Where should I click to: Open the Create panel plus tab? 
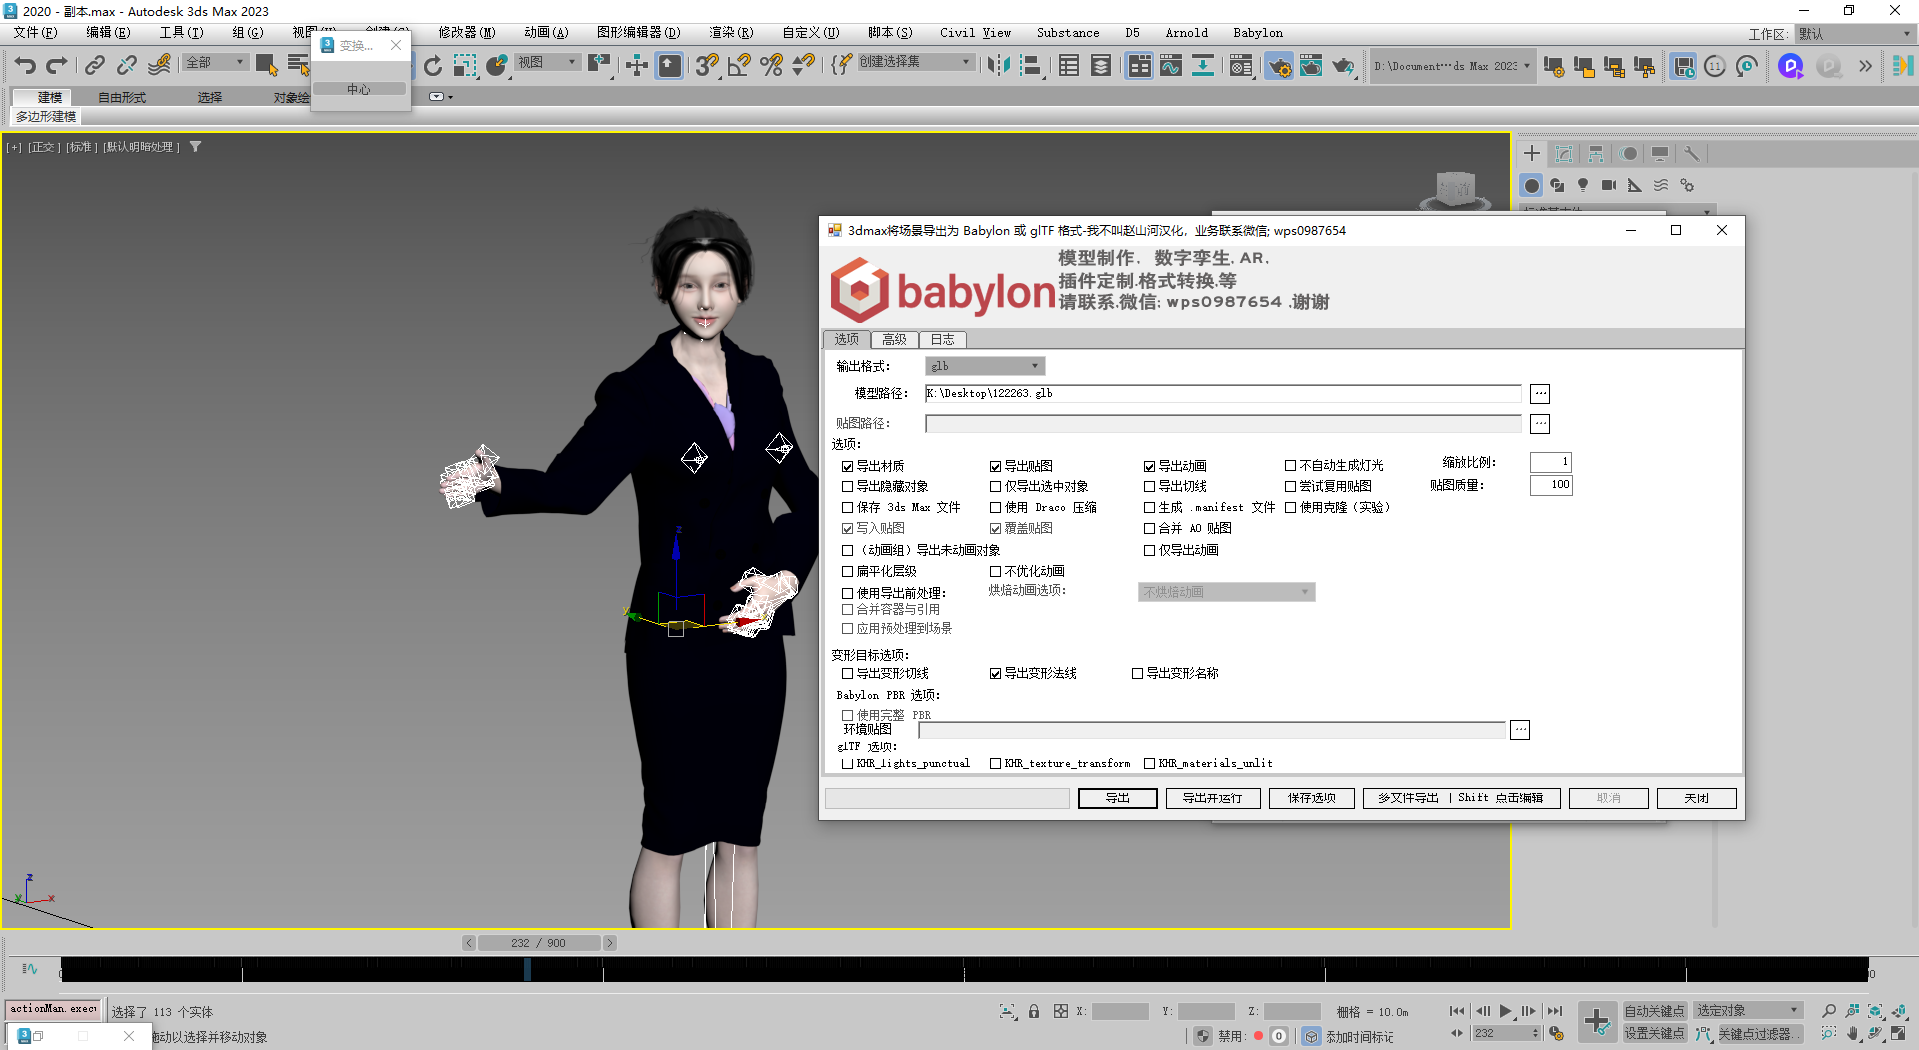(x=1532, y=153)
